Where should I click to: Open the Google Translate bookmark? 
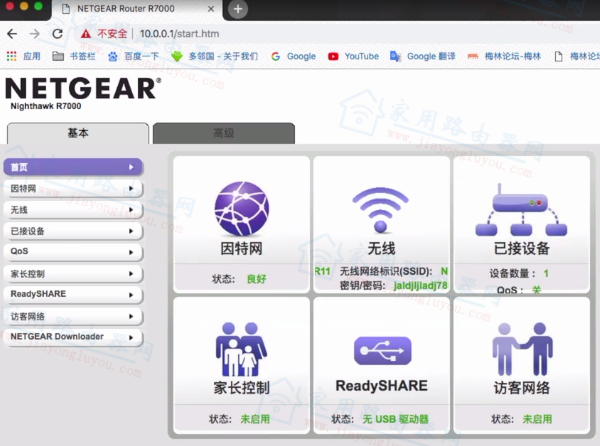click(x=427, y=56)
